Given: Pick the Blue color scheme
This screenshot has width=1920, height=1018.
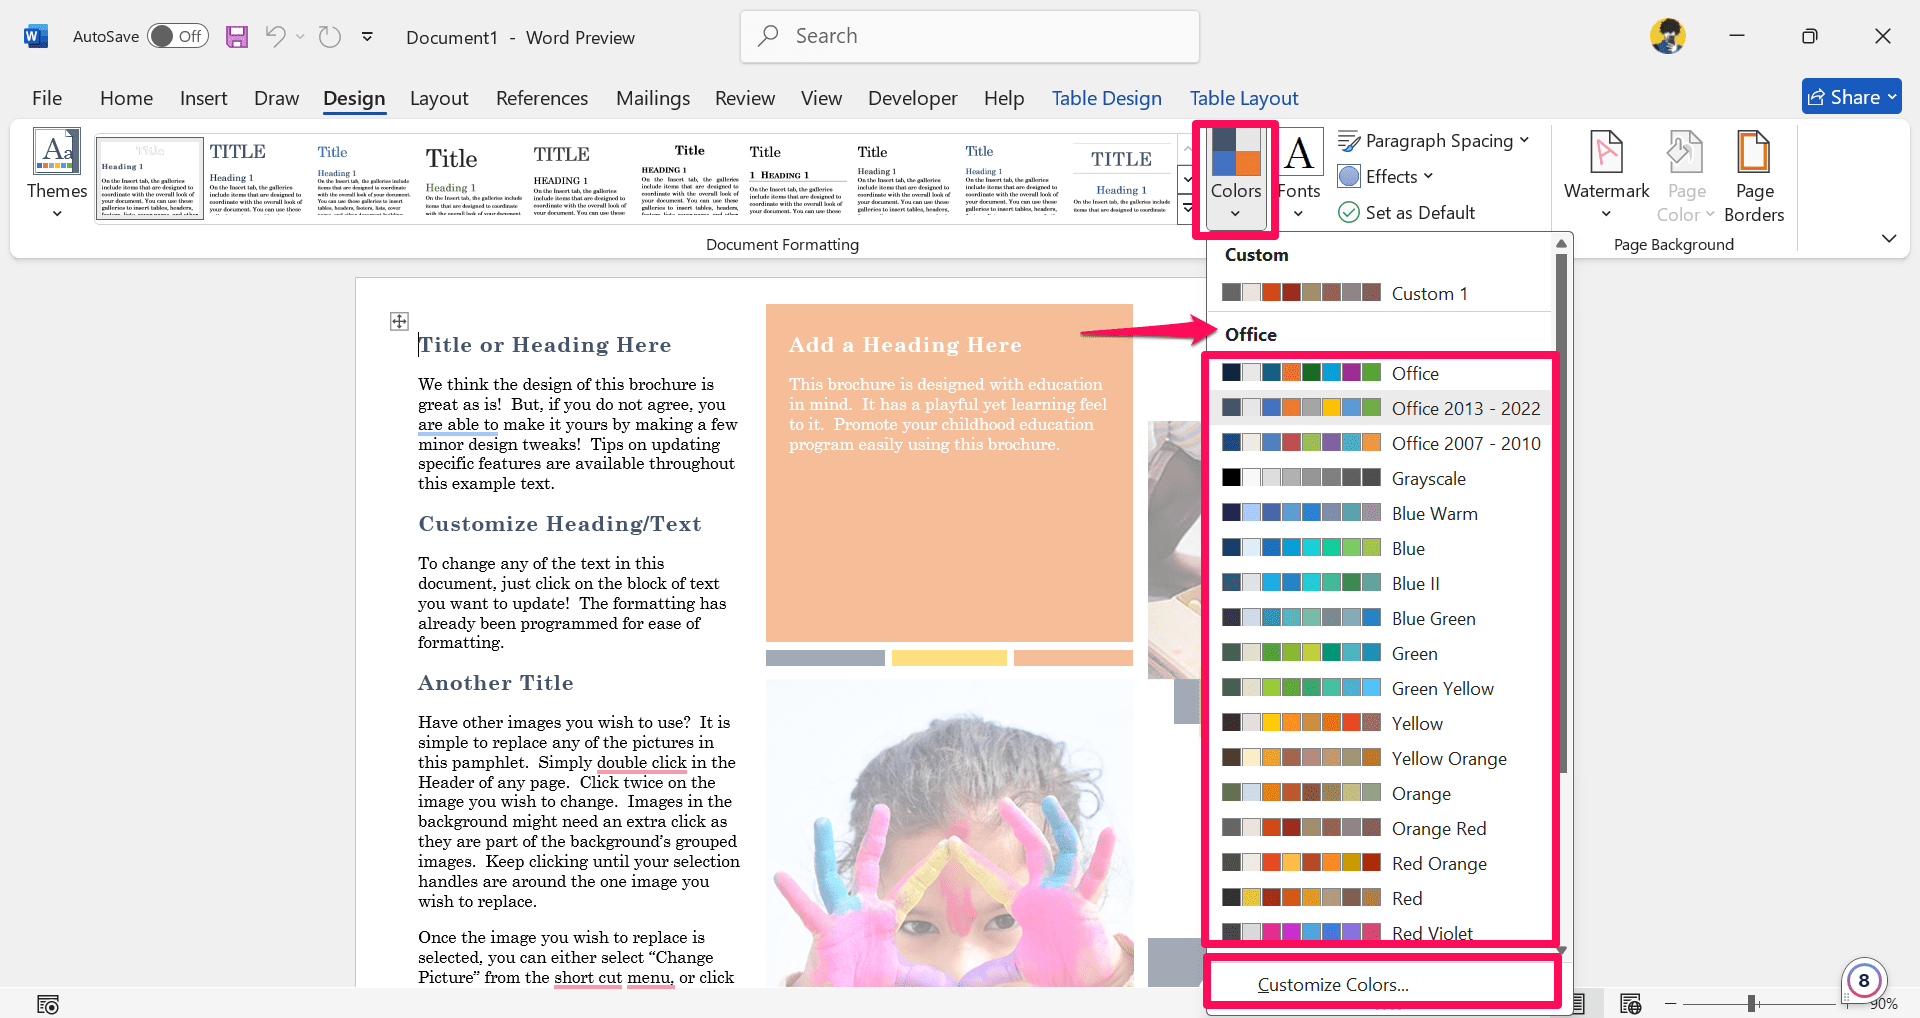Looking at the screenshot, I should click(x=1380, y=548).
